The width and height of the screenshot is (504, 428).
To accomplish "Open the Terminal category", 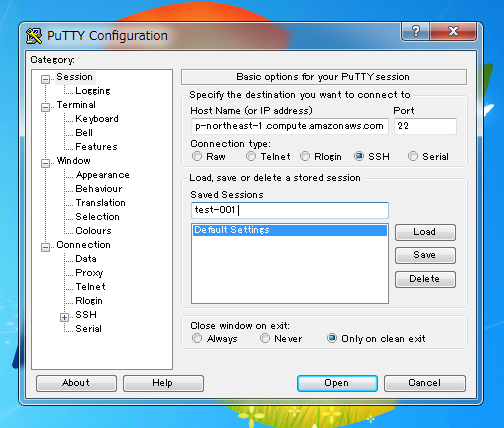I will (76, 105).
